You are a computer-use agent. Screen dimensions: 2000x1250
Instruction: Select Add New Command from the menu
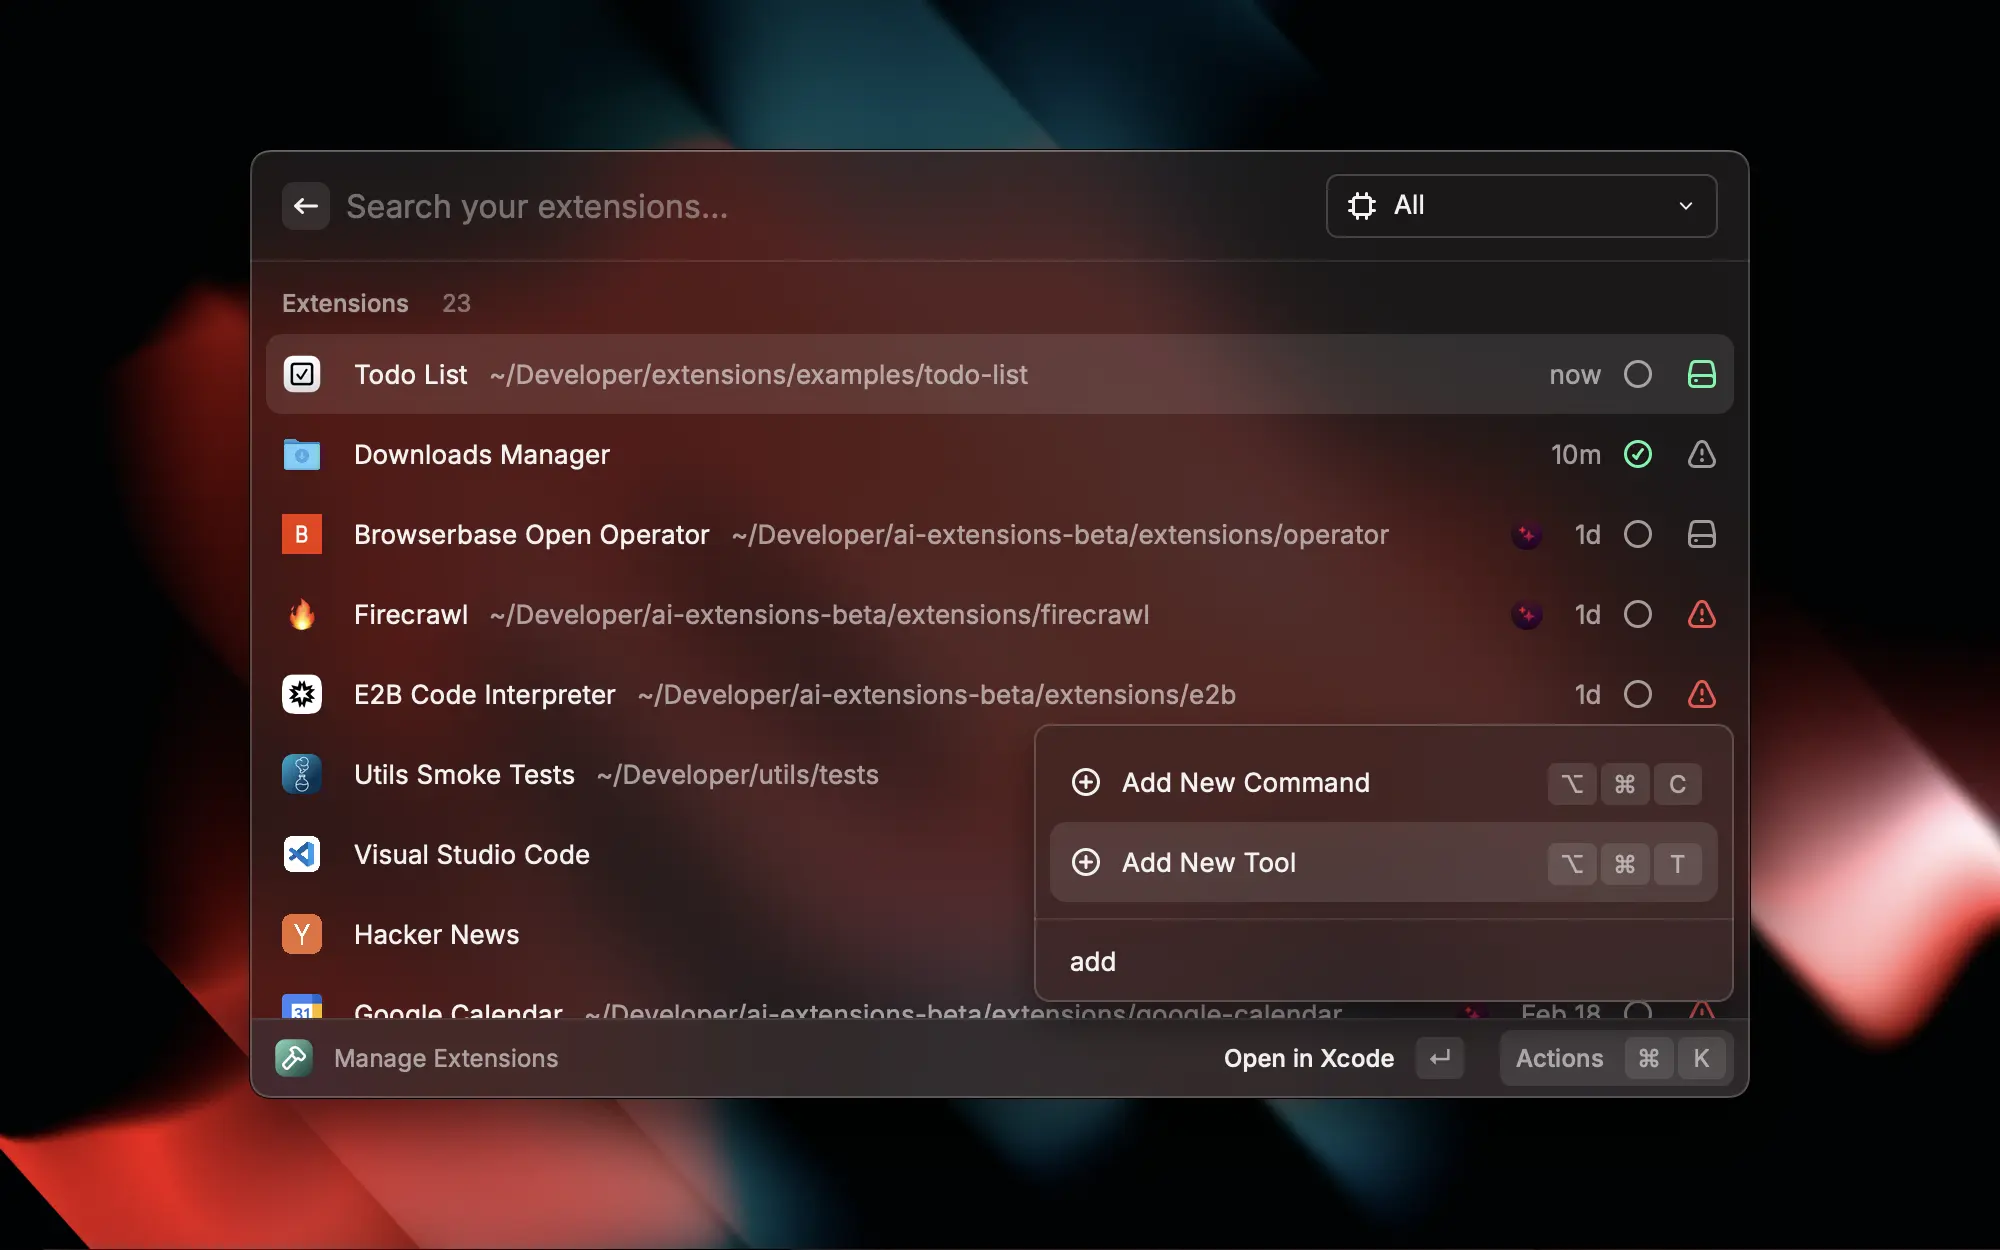pyautogui.click(x=1245, y=783)
